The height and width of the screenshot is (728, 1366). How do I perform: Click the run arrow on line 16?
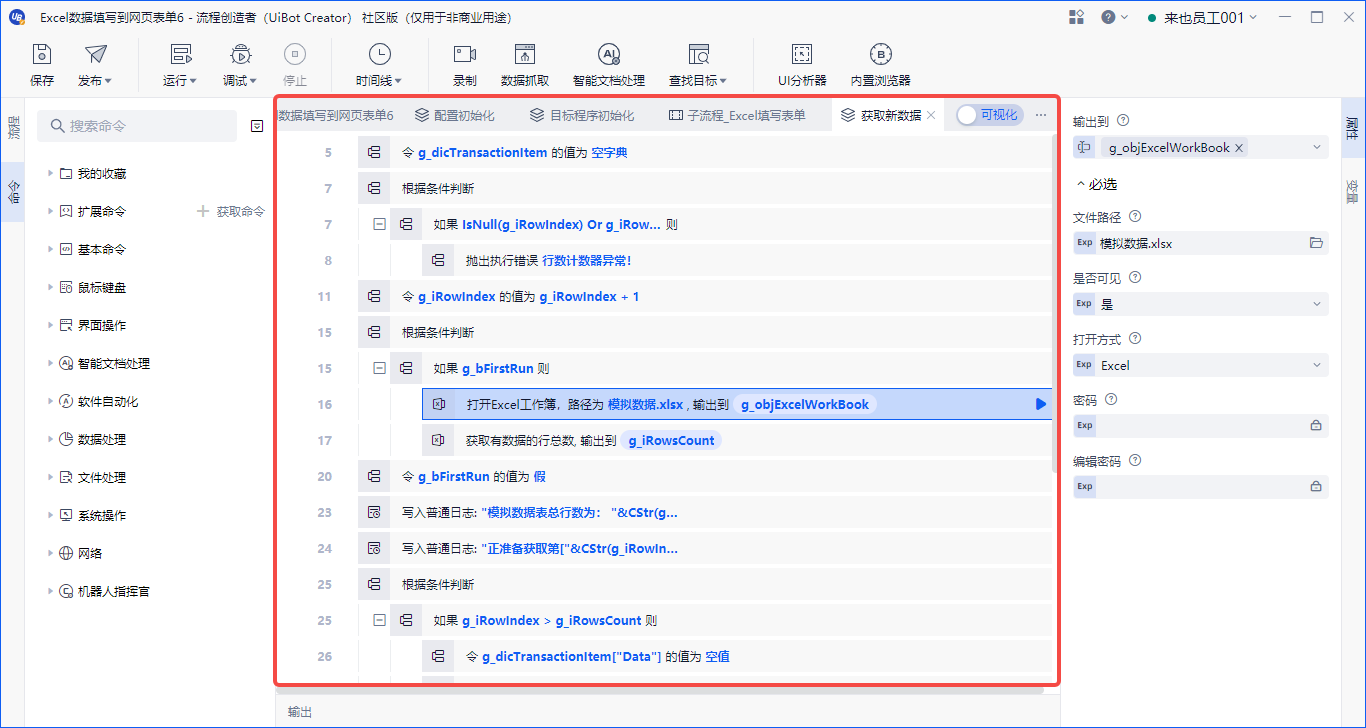[1041, 404]
